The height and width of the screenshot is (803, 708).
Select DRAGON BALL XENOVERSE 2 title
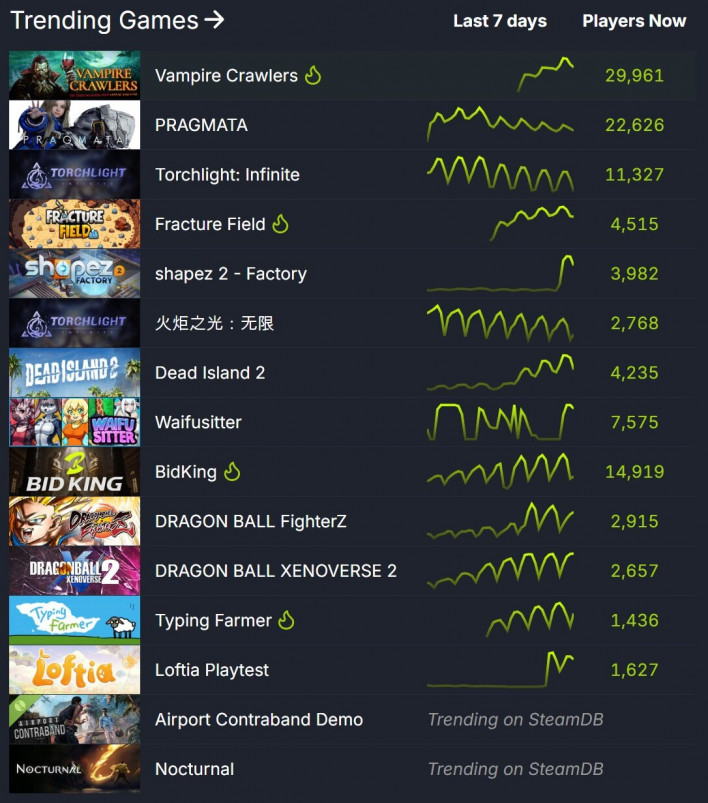tap(276, 570)
